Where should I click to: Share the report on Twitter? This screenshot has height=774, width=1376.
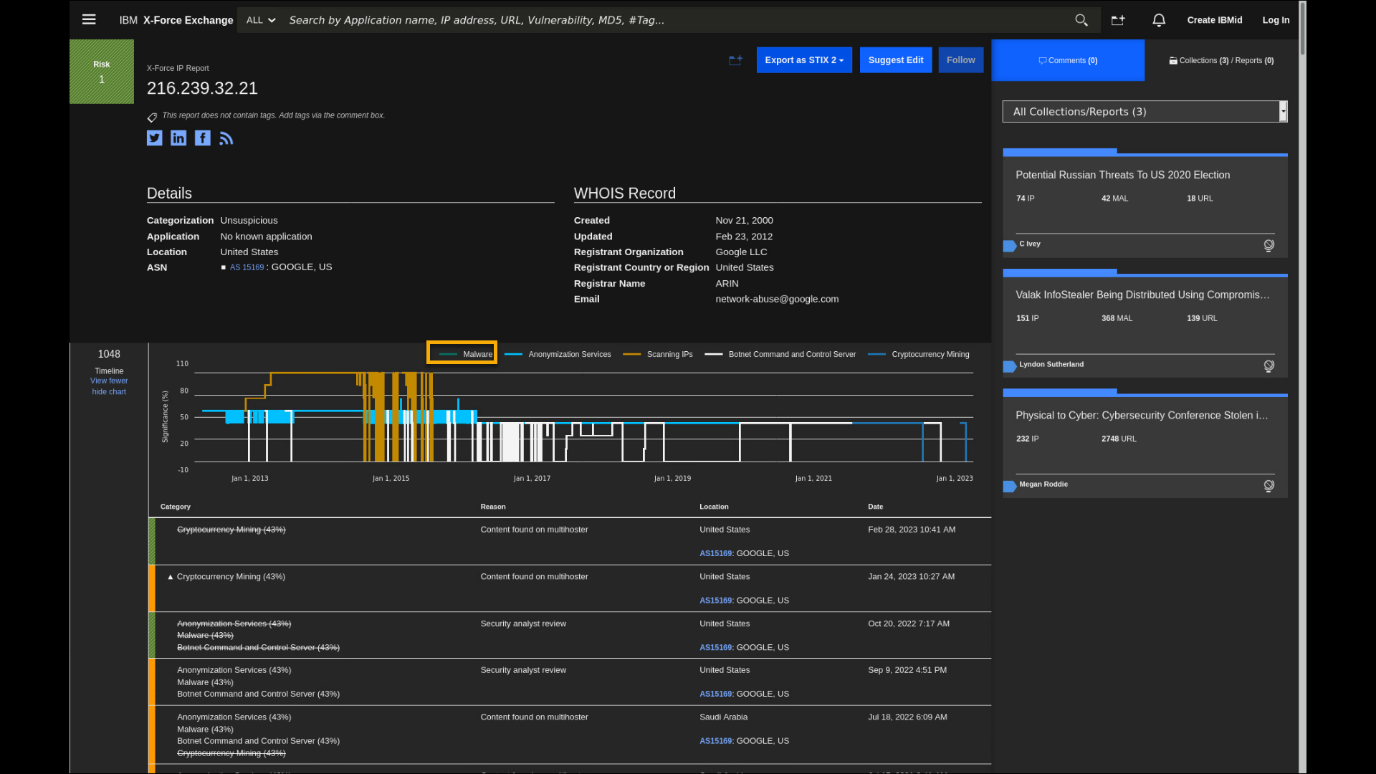(154, 138)
